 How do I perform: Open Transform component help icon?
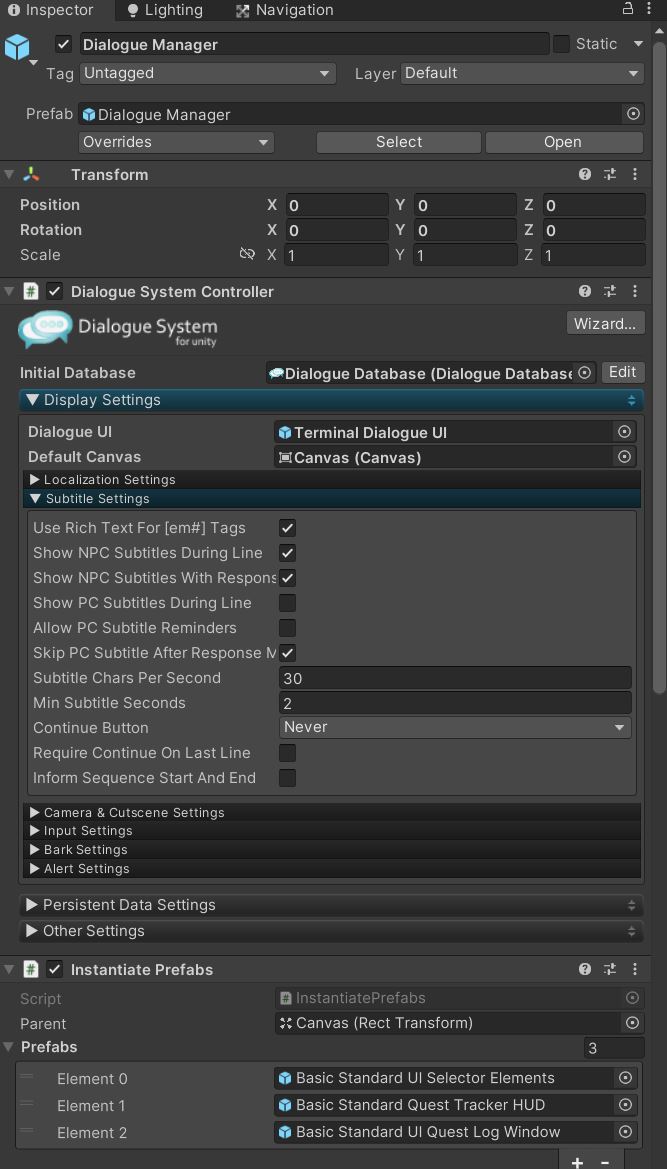[x=585, y=174]
